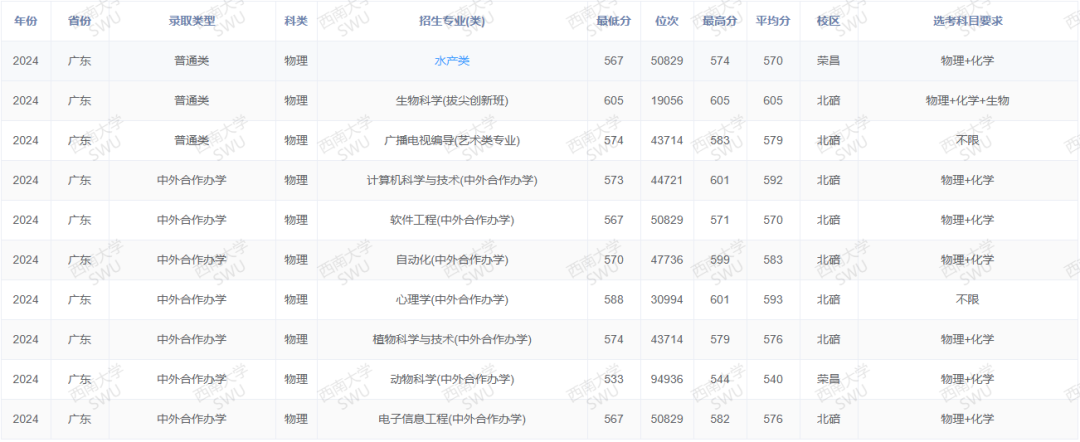The image size is (1080, 442).
Task: Select lowest score 573 in 计算机科学与技术 row
Action: click(x=614, y=180)
